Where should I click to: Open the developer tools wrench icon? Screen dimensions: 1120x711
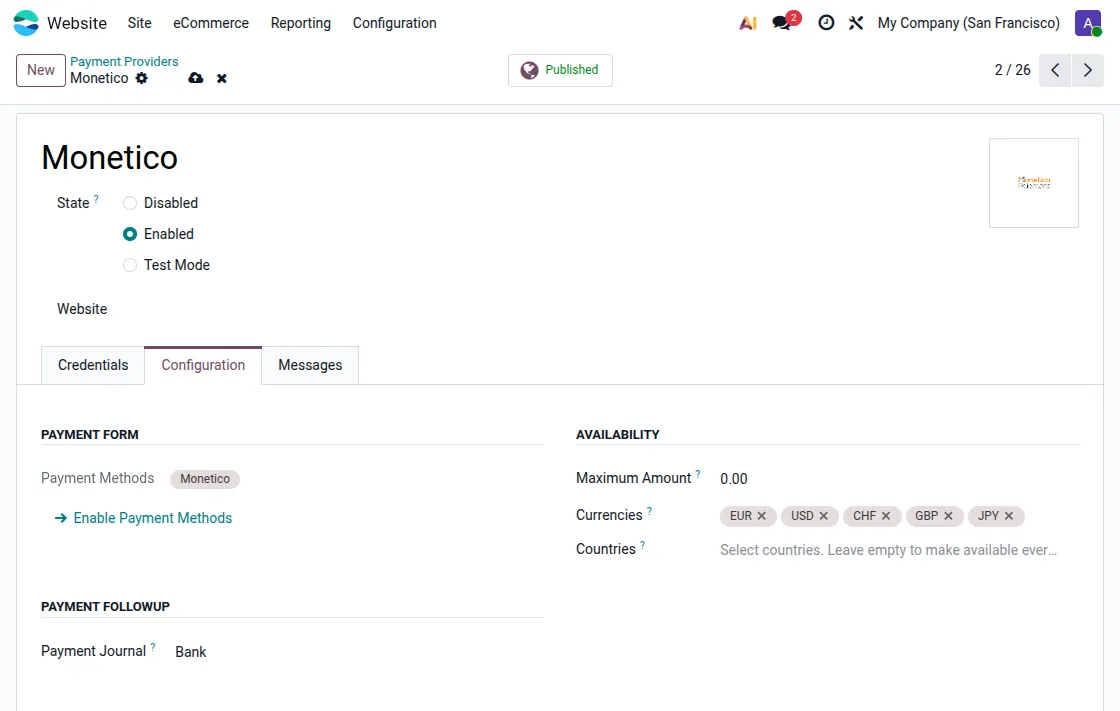[x=856, y=23]
